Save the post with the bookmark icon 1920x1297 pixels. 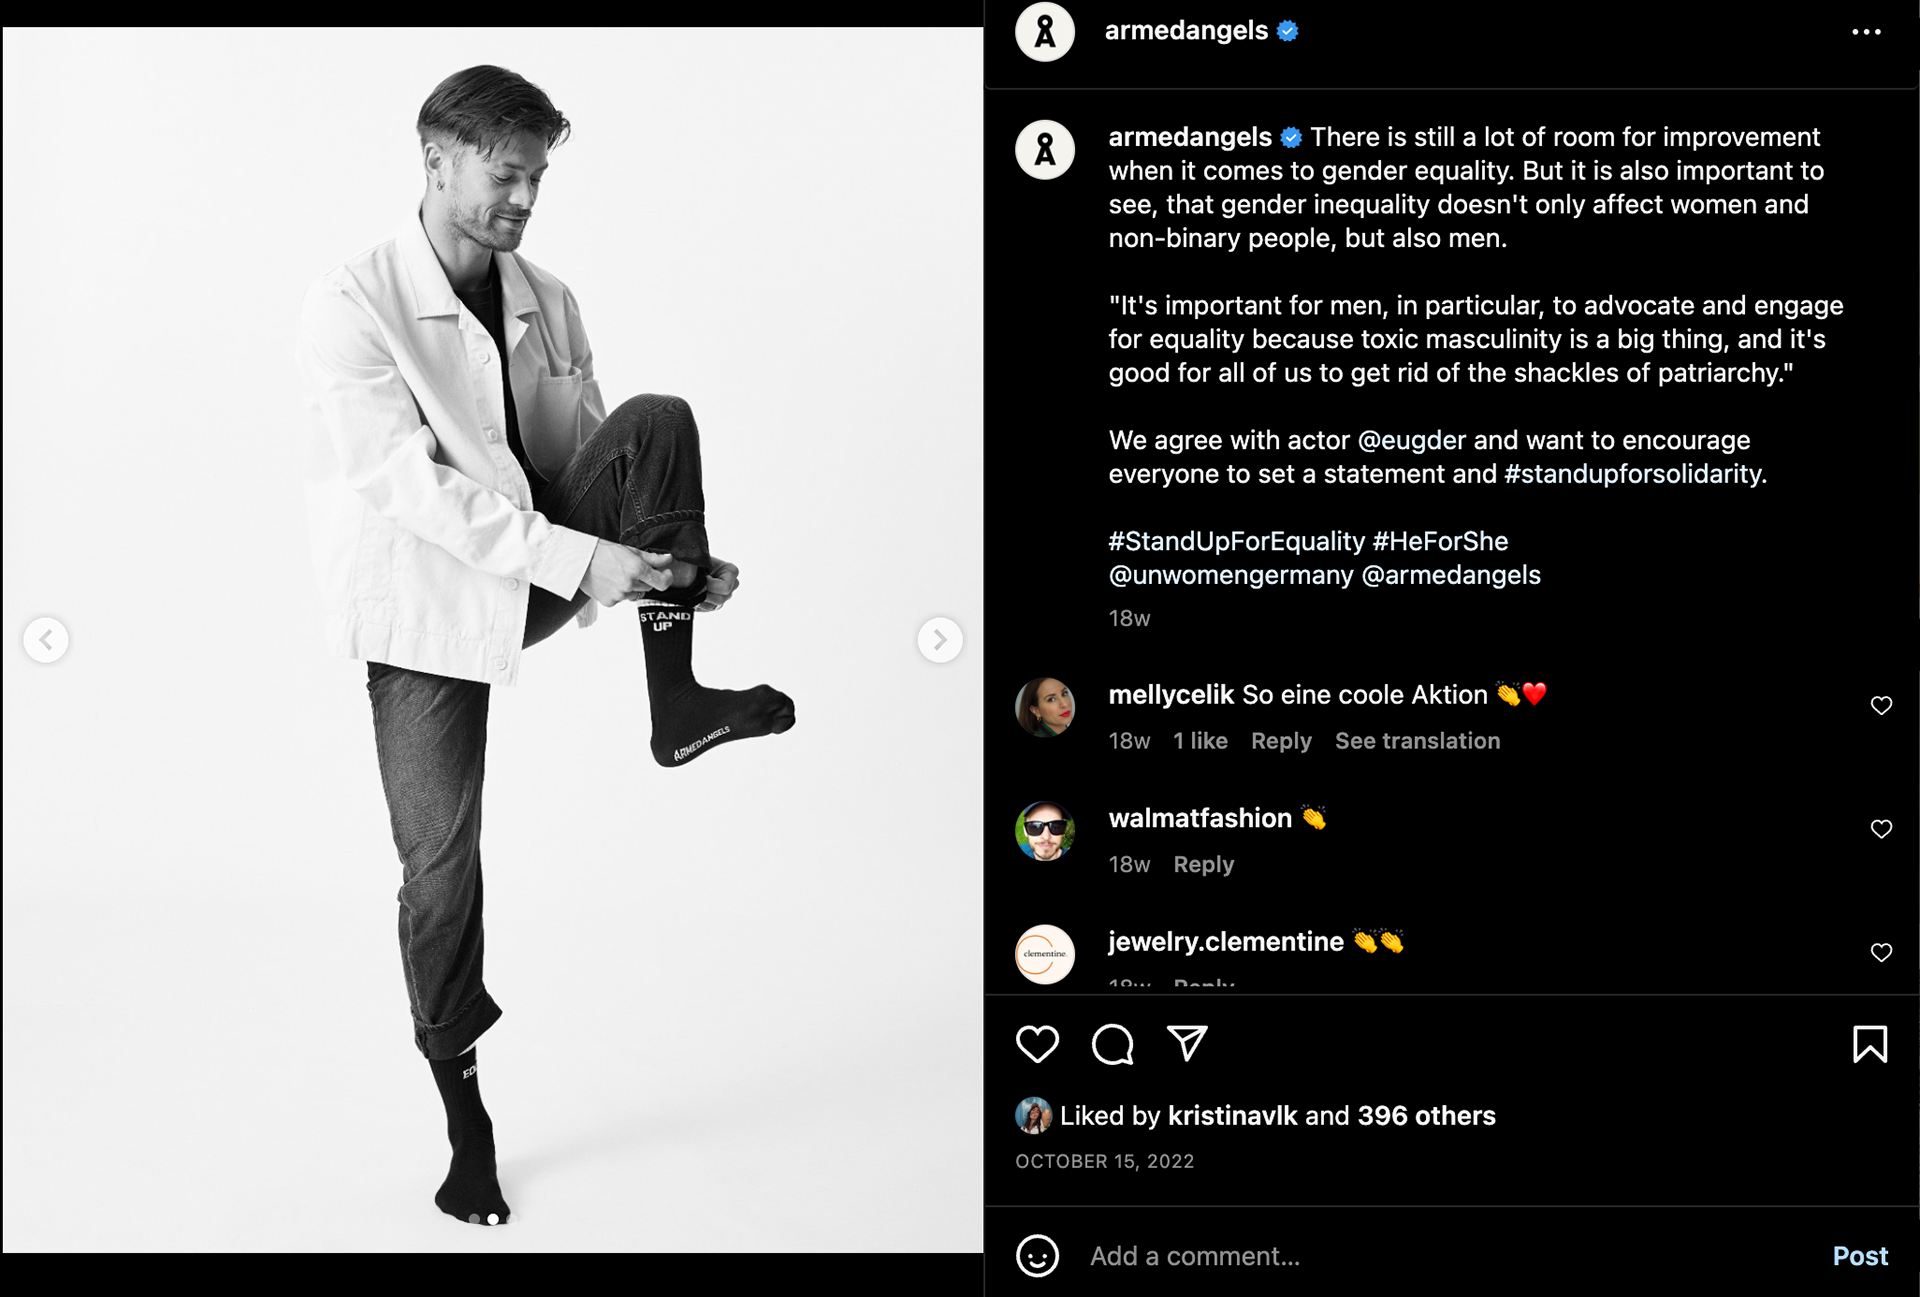(x=1869, y=1044)
